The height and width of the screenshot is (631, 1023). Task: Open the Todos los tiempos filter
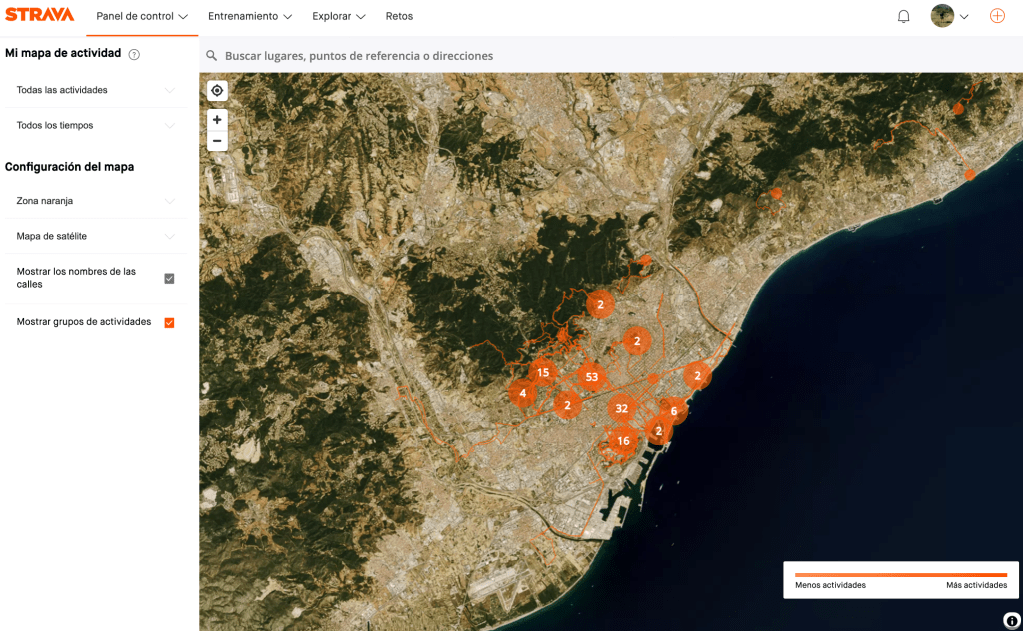(x=95, y=126)
